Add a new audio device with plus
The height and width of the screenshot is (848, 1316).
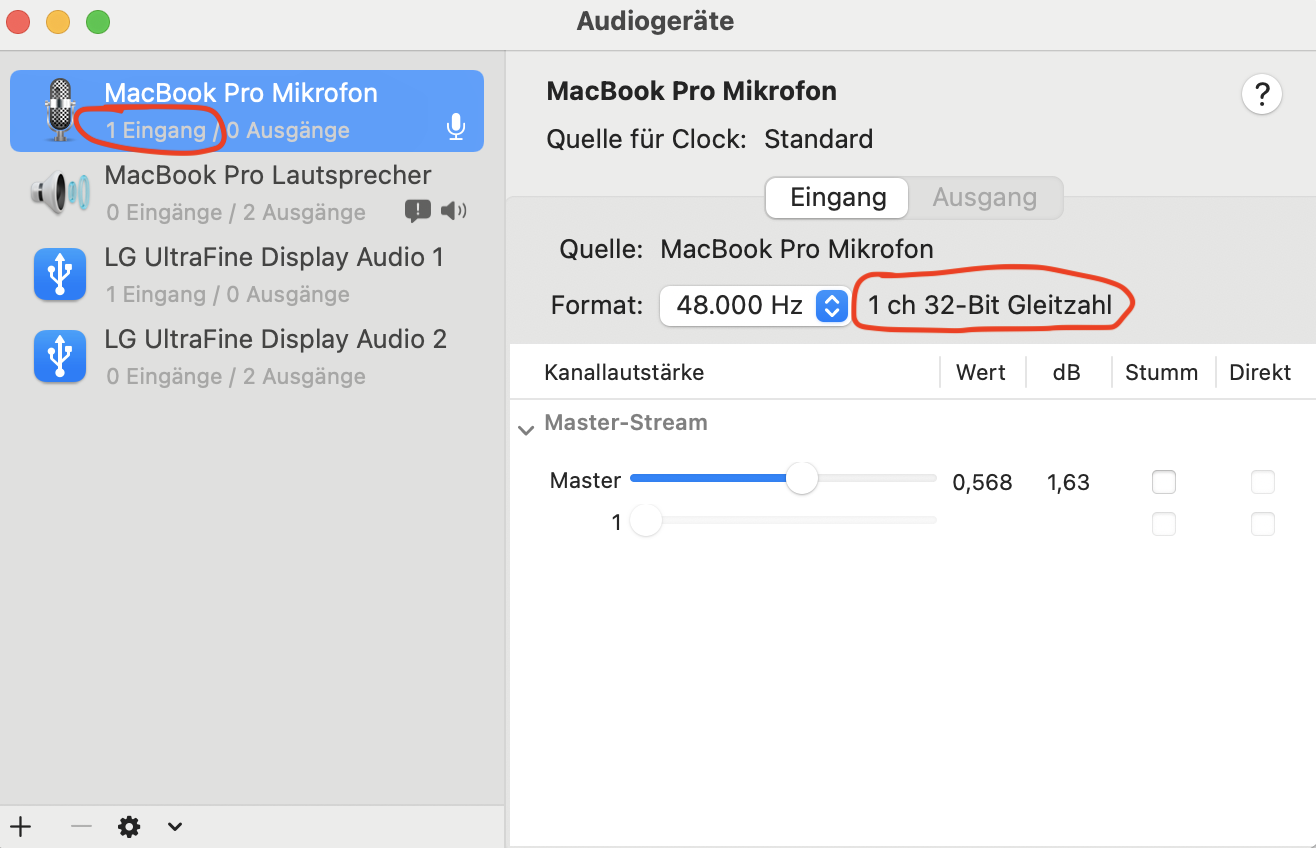21,827
